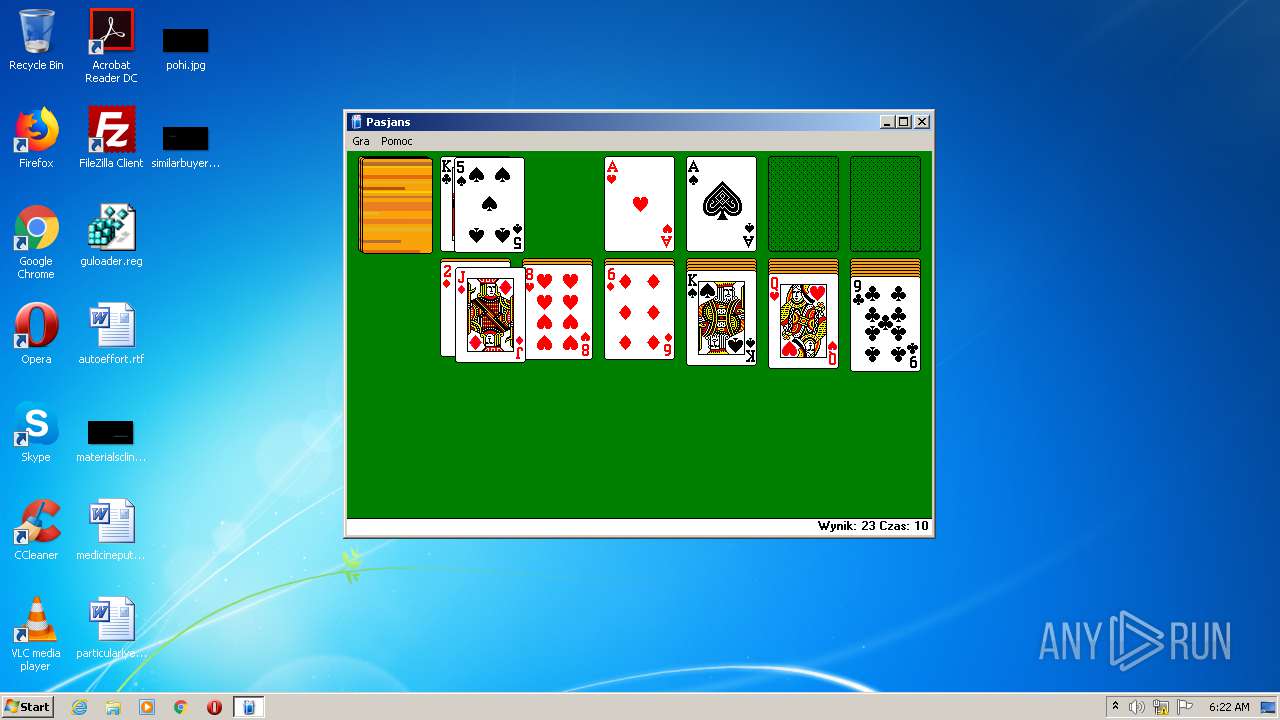Screen dimensions: 1280x720
Task: Launch Skype from the desktop
Action: point(36,432)
